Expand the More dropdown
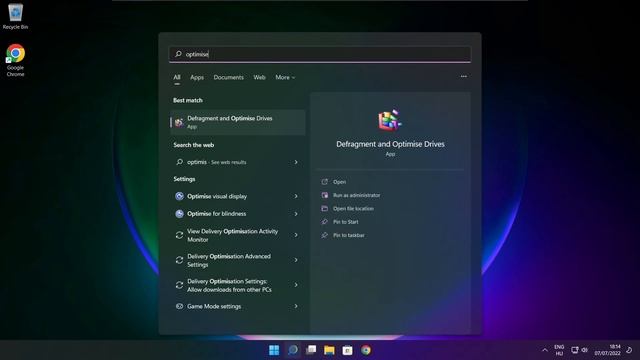 (x=285, y=77)
